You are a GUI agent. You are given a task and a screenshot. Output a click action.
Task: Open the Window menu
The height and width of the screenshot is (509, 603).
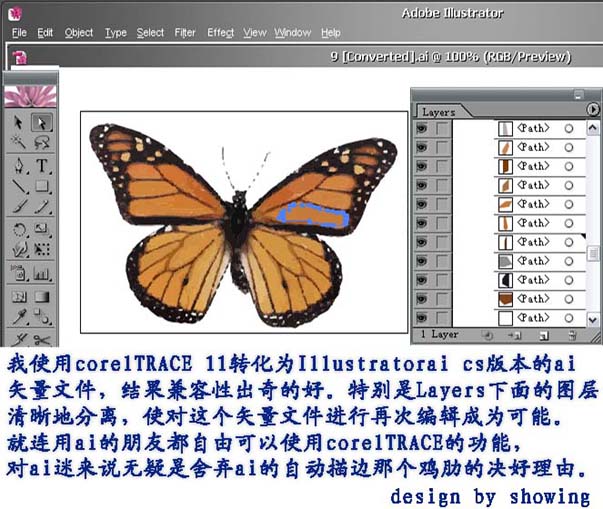coord(293,33)
